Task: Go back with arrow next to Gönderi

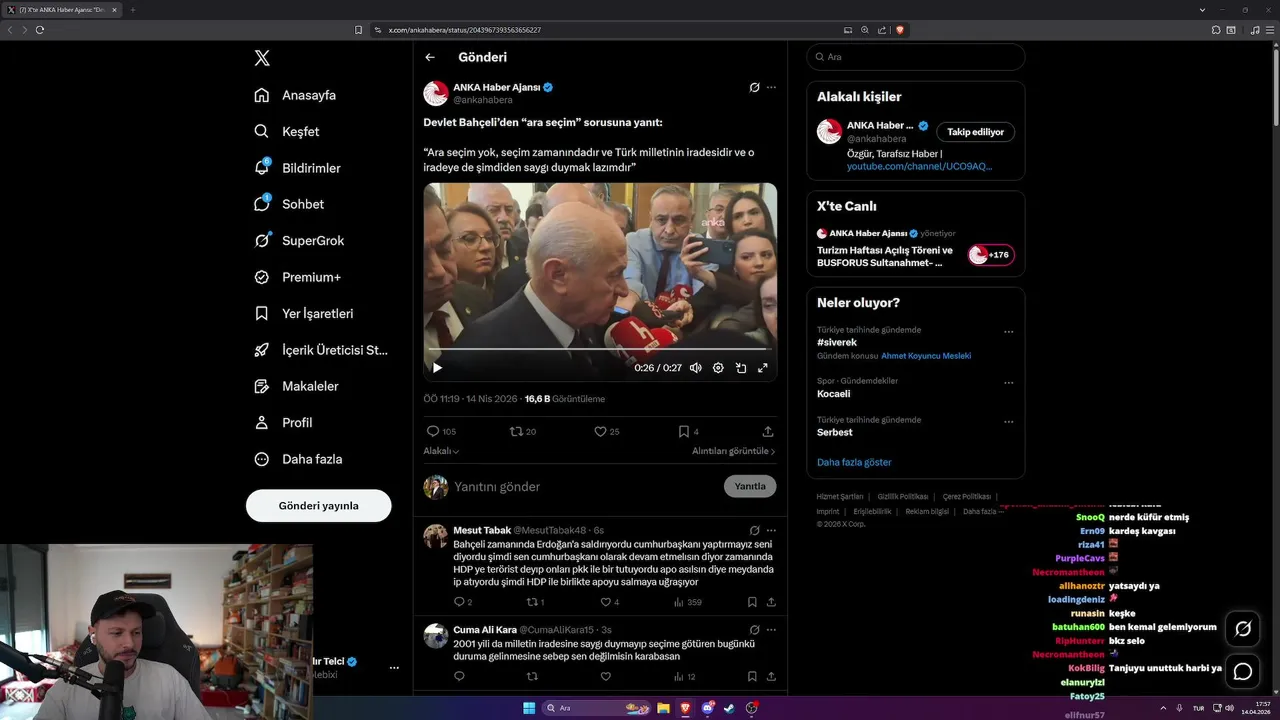Action: pos(430,57)
